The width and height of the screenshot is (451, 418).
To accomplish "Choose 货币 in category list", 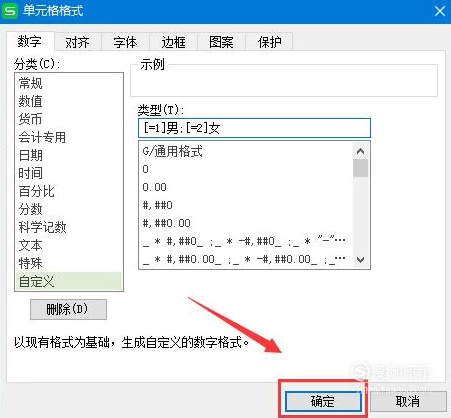I will (x=69, y=119).
